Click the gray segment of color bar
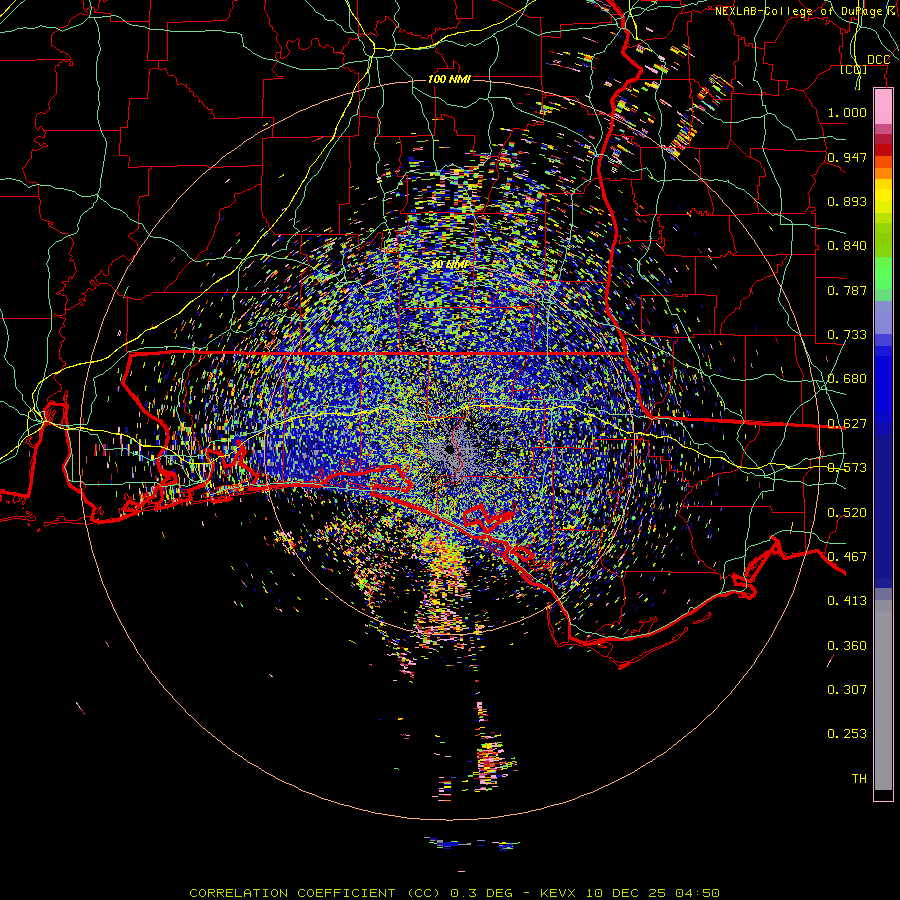The height and width of the screenshot is (900, 900). click(x=883, y=695)
